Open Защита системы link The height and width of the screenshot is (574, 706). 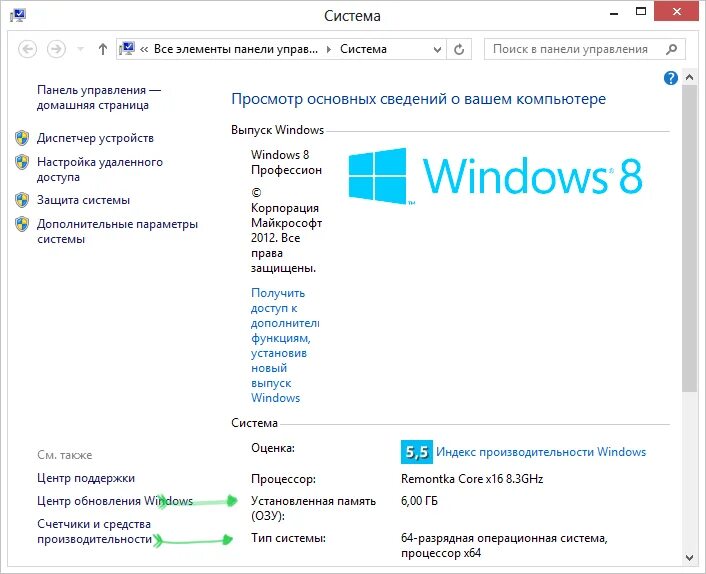coord(83,200)
